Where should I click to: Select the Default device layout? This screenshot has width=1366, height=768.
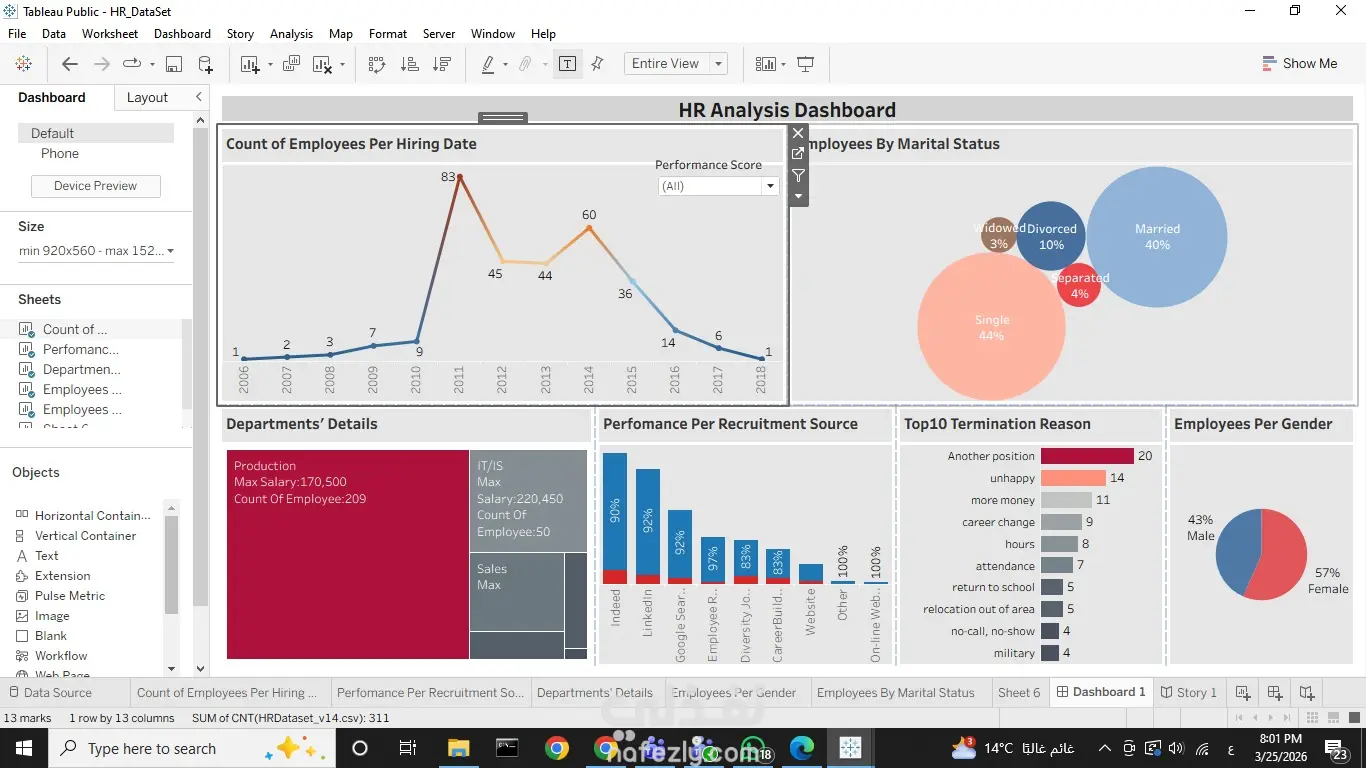click(x=96, y=133)
